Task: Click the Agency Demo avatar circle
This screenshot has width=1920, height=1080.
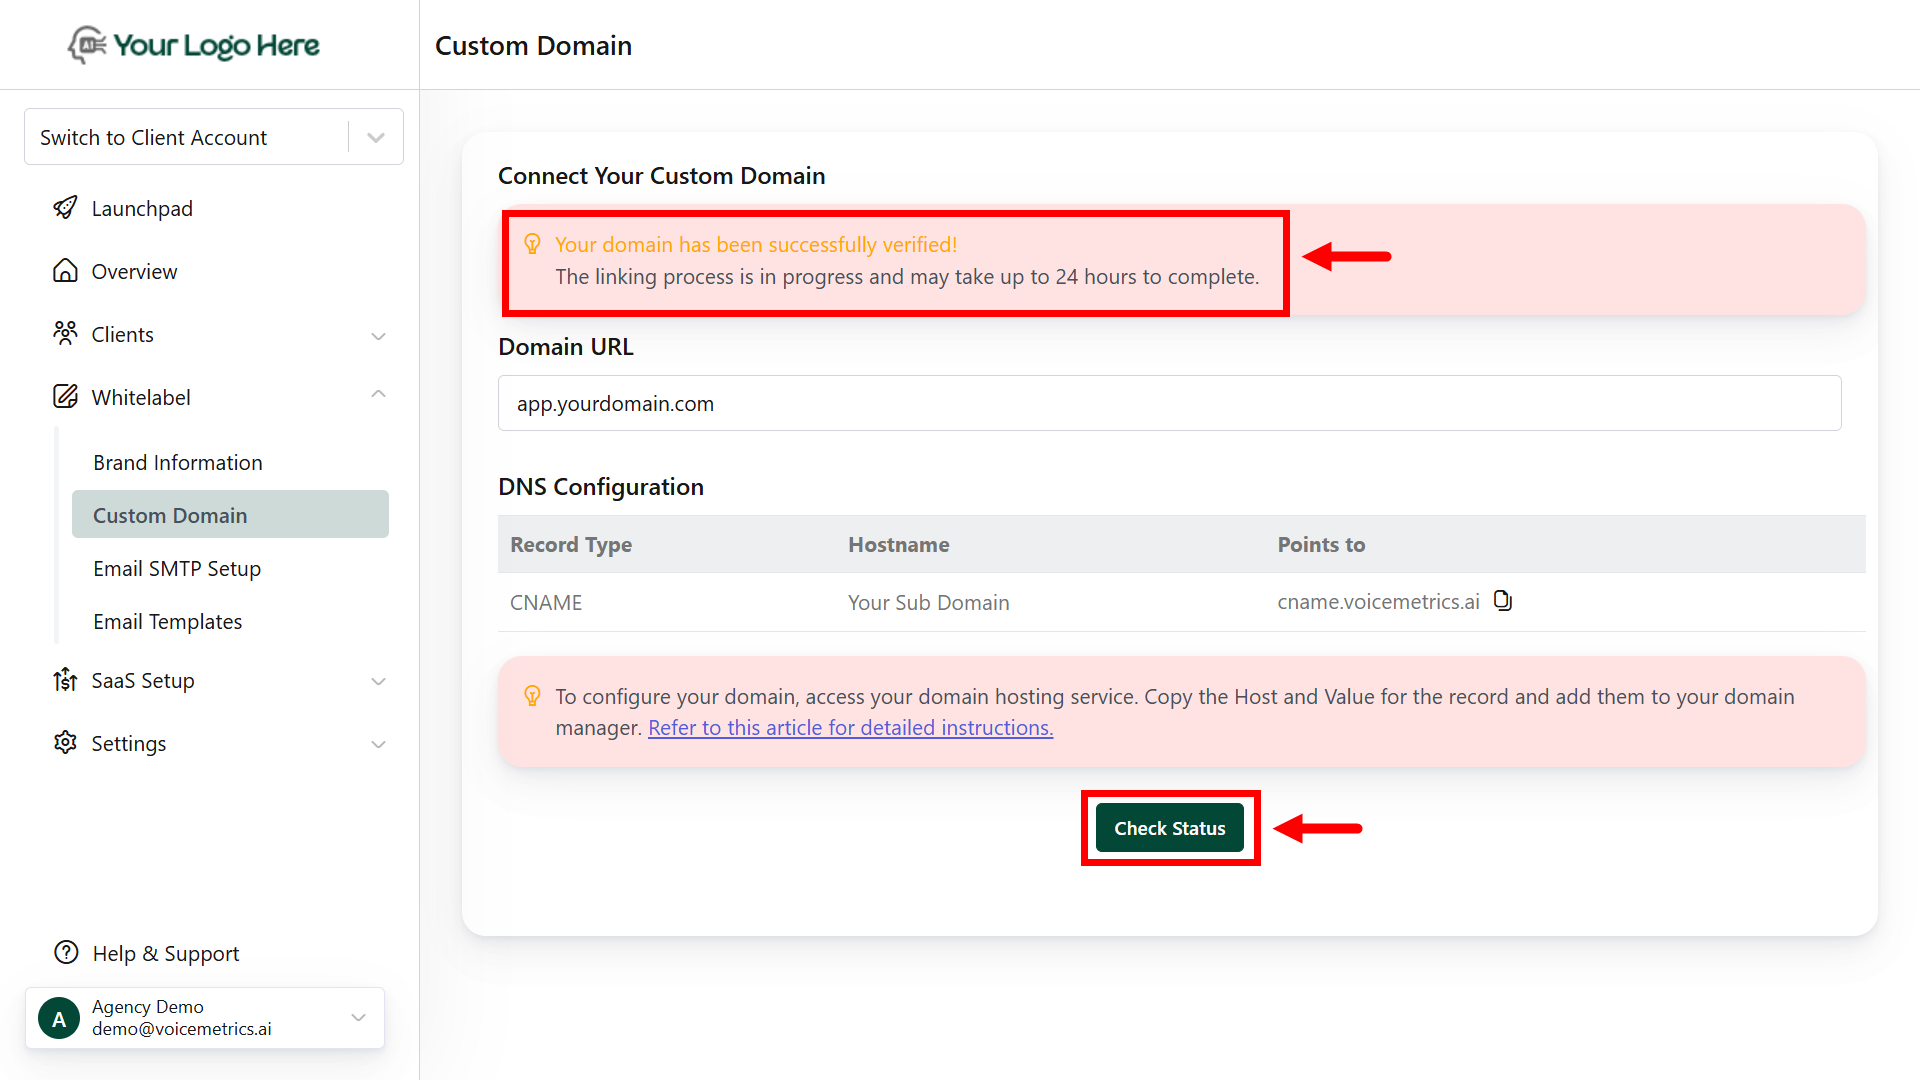Action: [58, 1017]
